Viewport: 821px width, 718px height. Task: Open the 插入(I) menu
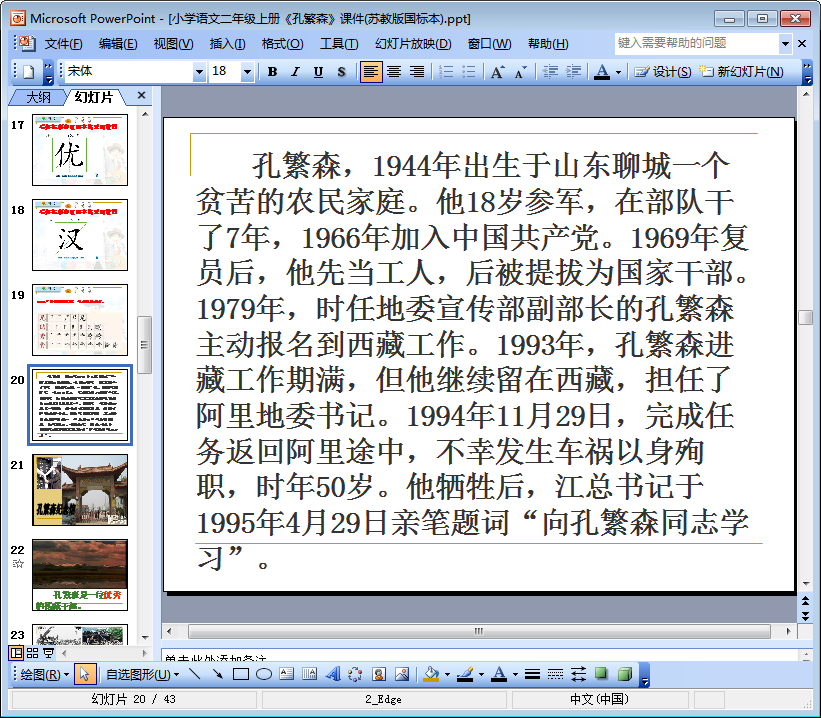[227, 44]
